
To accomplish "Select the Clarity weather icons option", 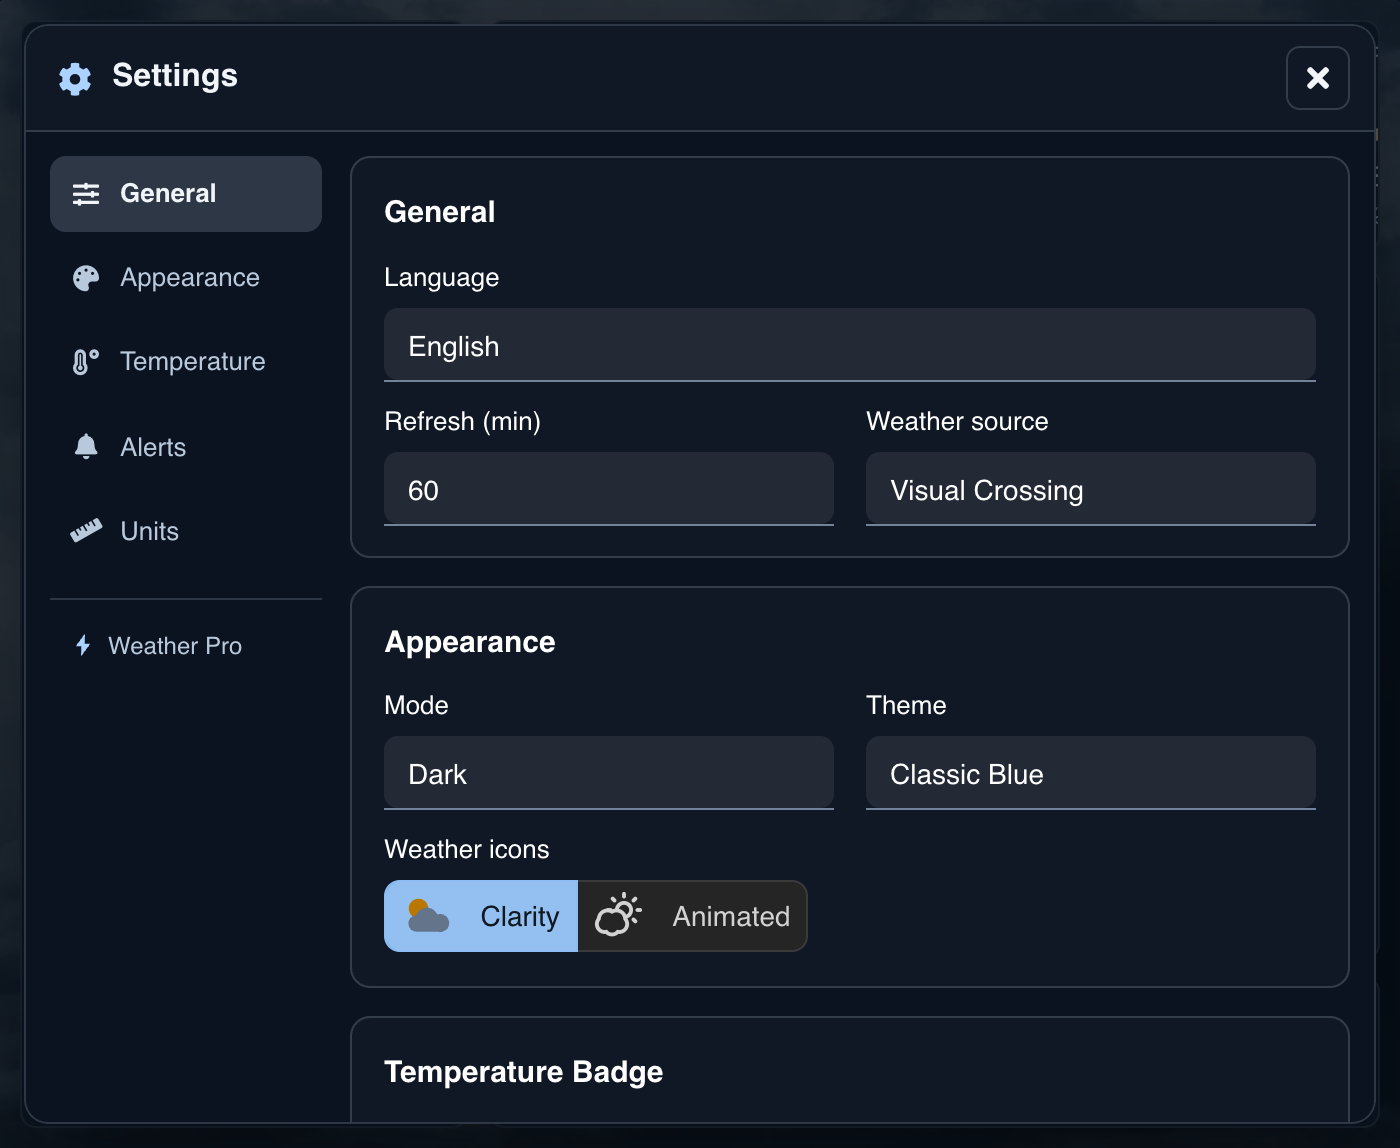I will point(481,916).
